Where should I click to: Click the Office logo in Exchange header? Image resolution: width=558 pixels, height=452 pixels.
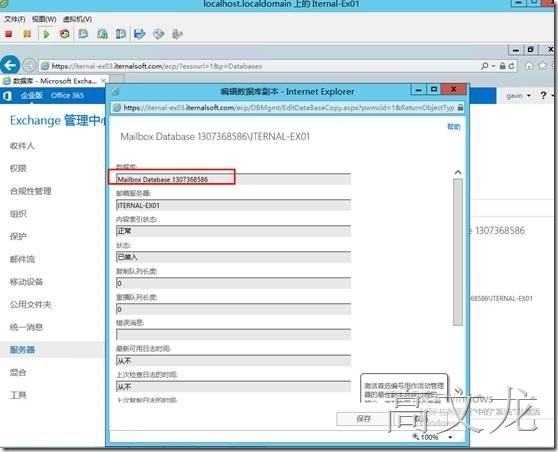[7, 96]
